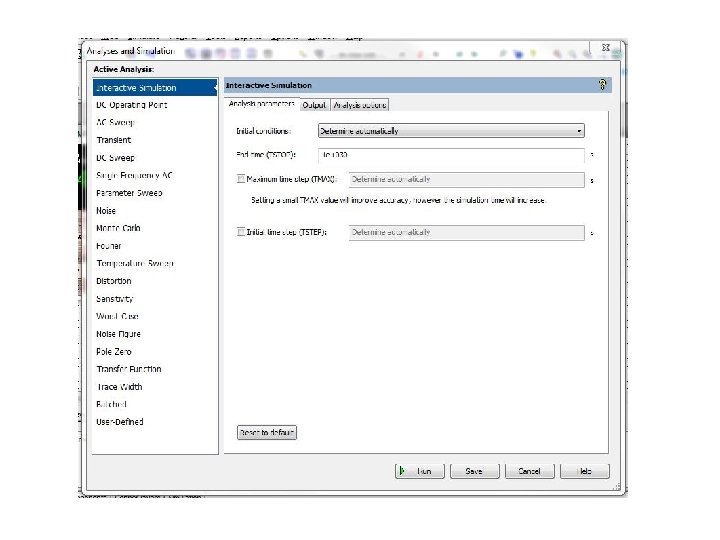Select Single Frequency AC analysis
This screenshot has width=720, height=540.
[x=155, y=175]
